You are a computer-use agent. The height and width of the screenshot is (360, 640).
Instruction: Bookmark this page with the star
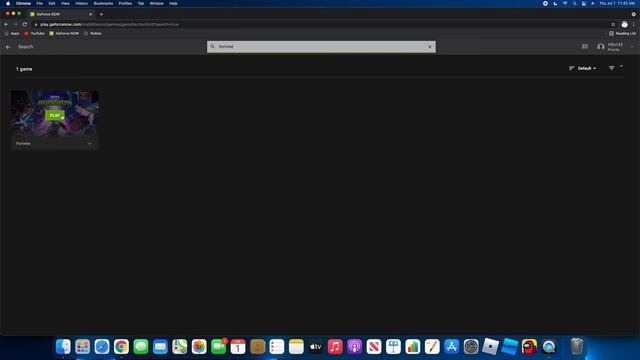(613, 24)
